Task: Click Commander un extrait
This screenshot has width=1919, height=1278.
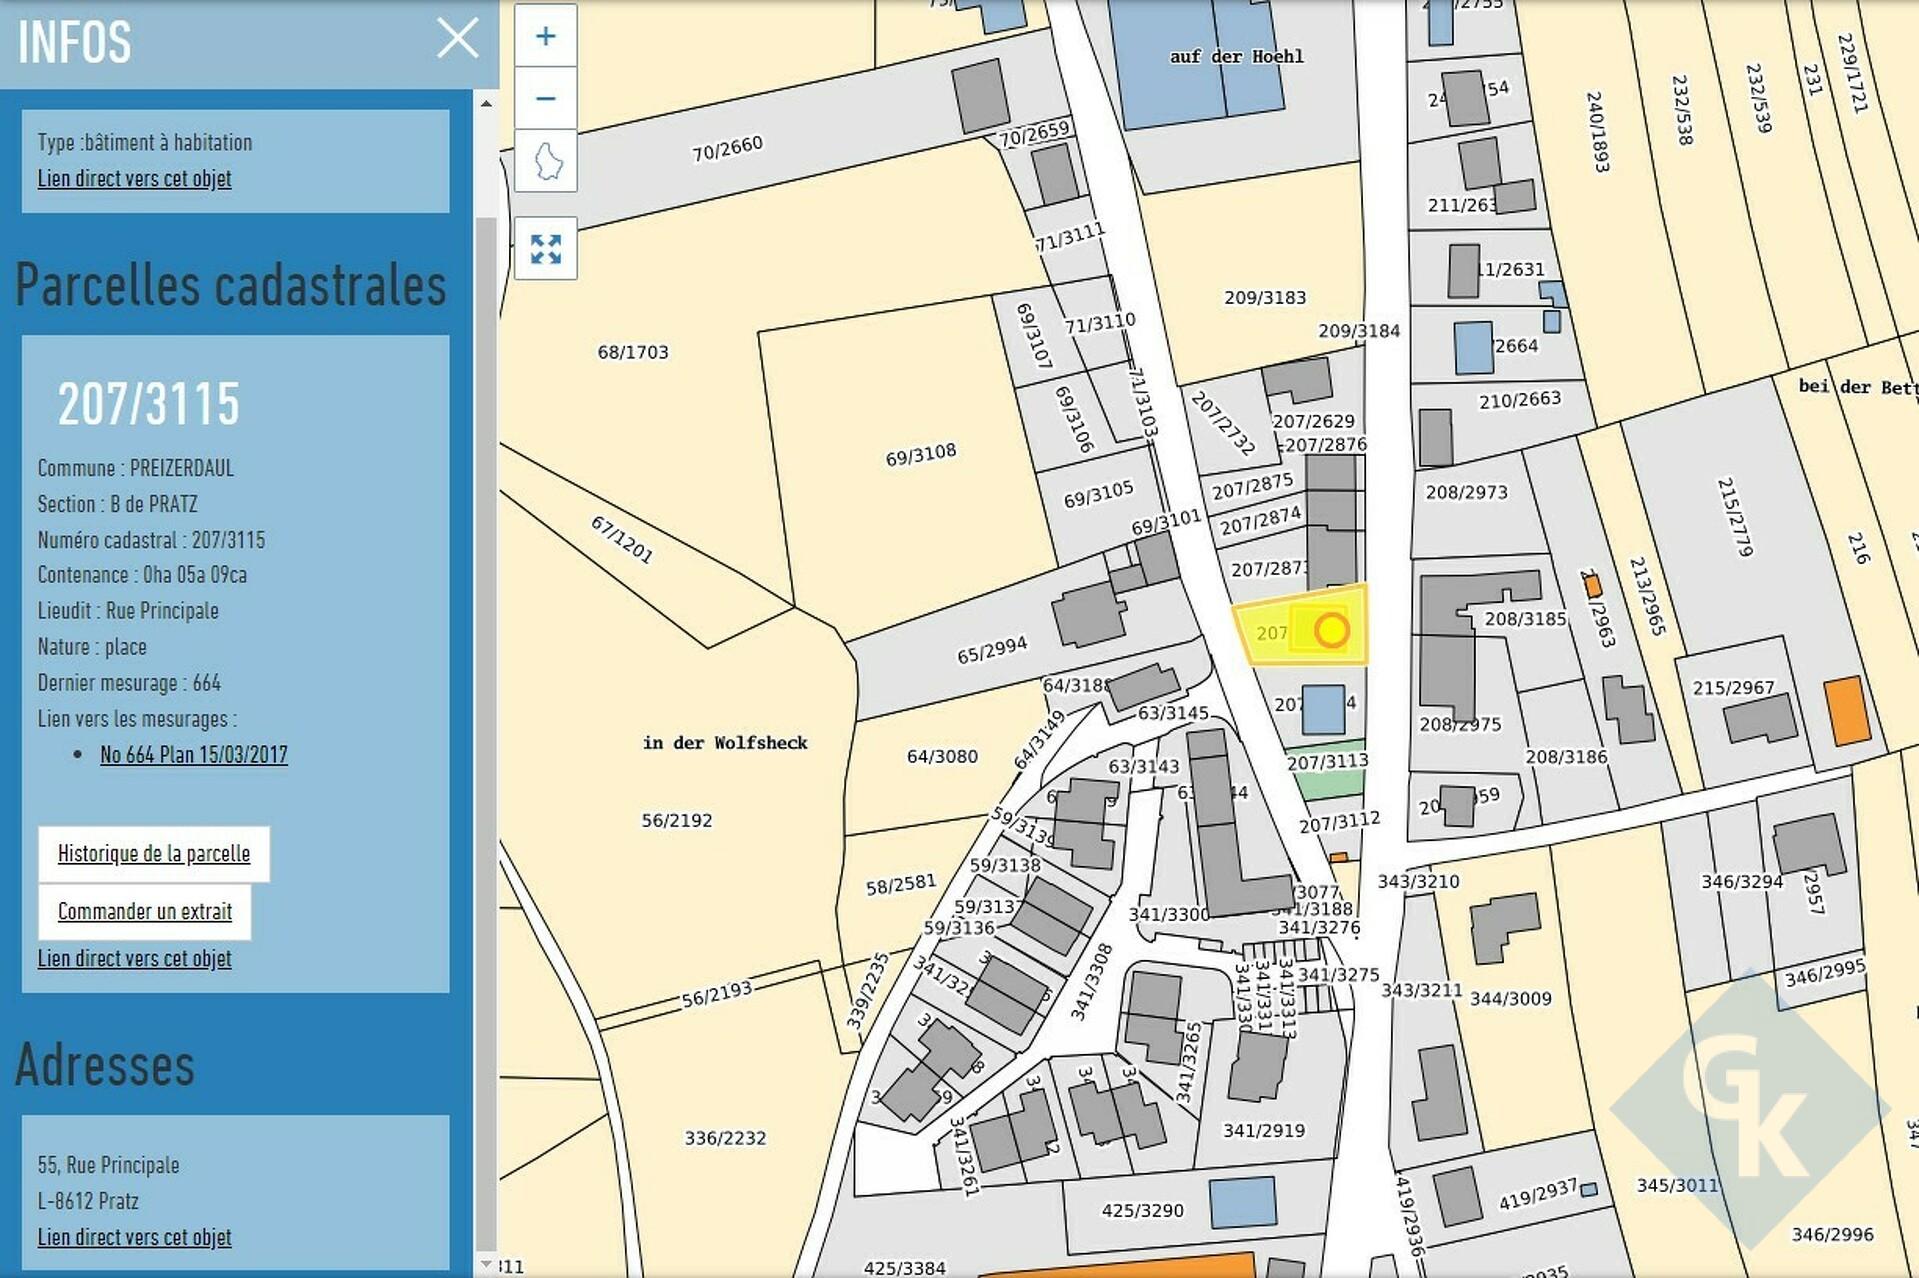Action: tap(145, 912)
